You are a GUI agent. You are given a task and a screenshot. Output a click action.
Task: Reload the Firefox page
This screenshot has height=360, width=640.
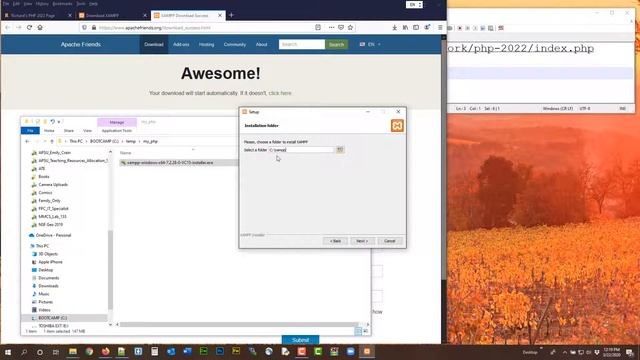[29, 28]
